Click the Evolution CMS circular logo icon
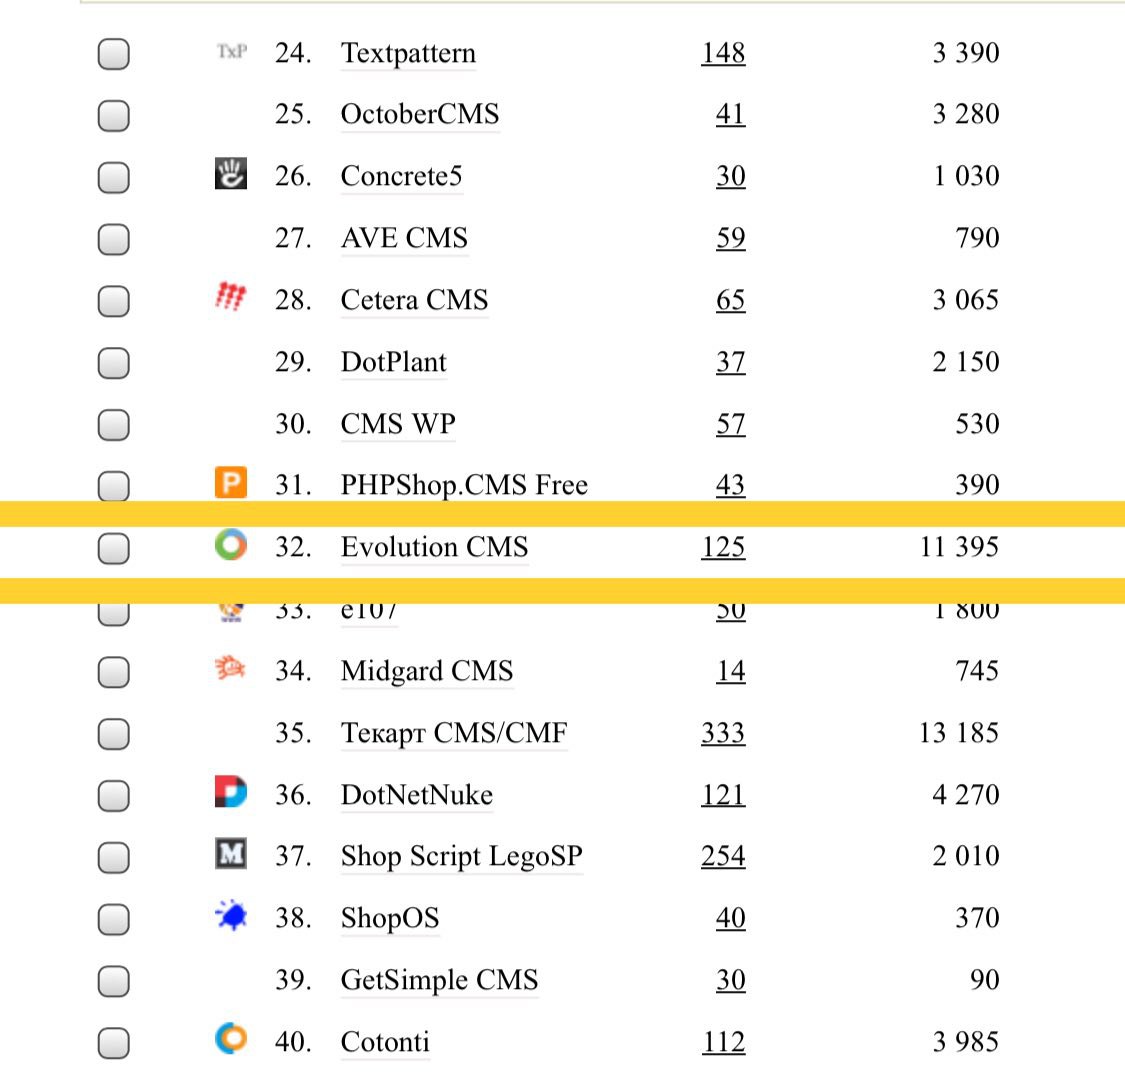Viewport: 1125px width, 1092px height. point(231,545)
